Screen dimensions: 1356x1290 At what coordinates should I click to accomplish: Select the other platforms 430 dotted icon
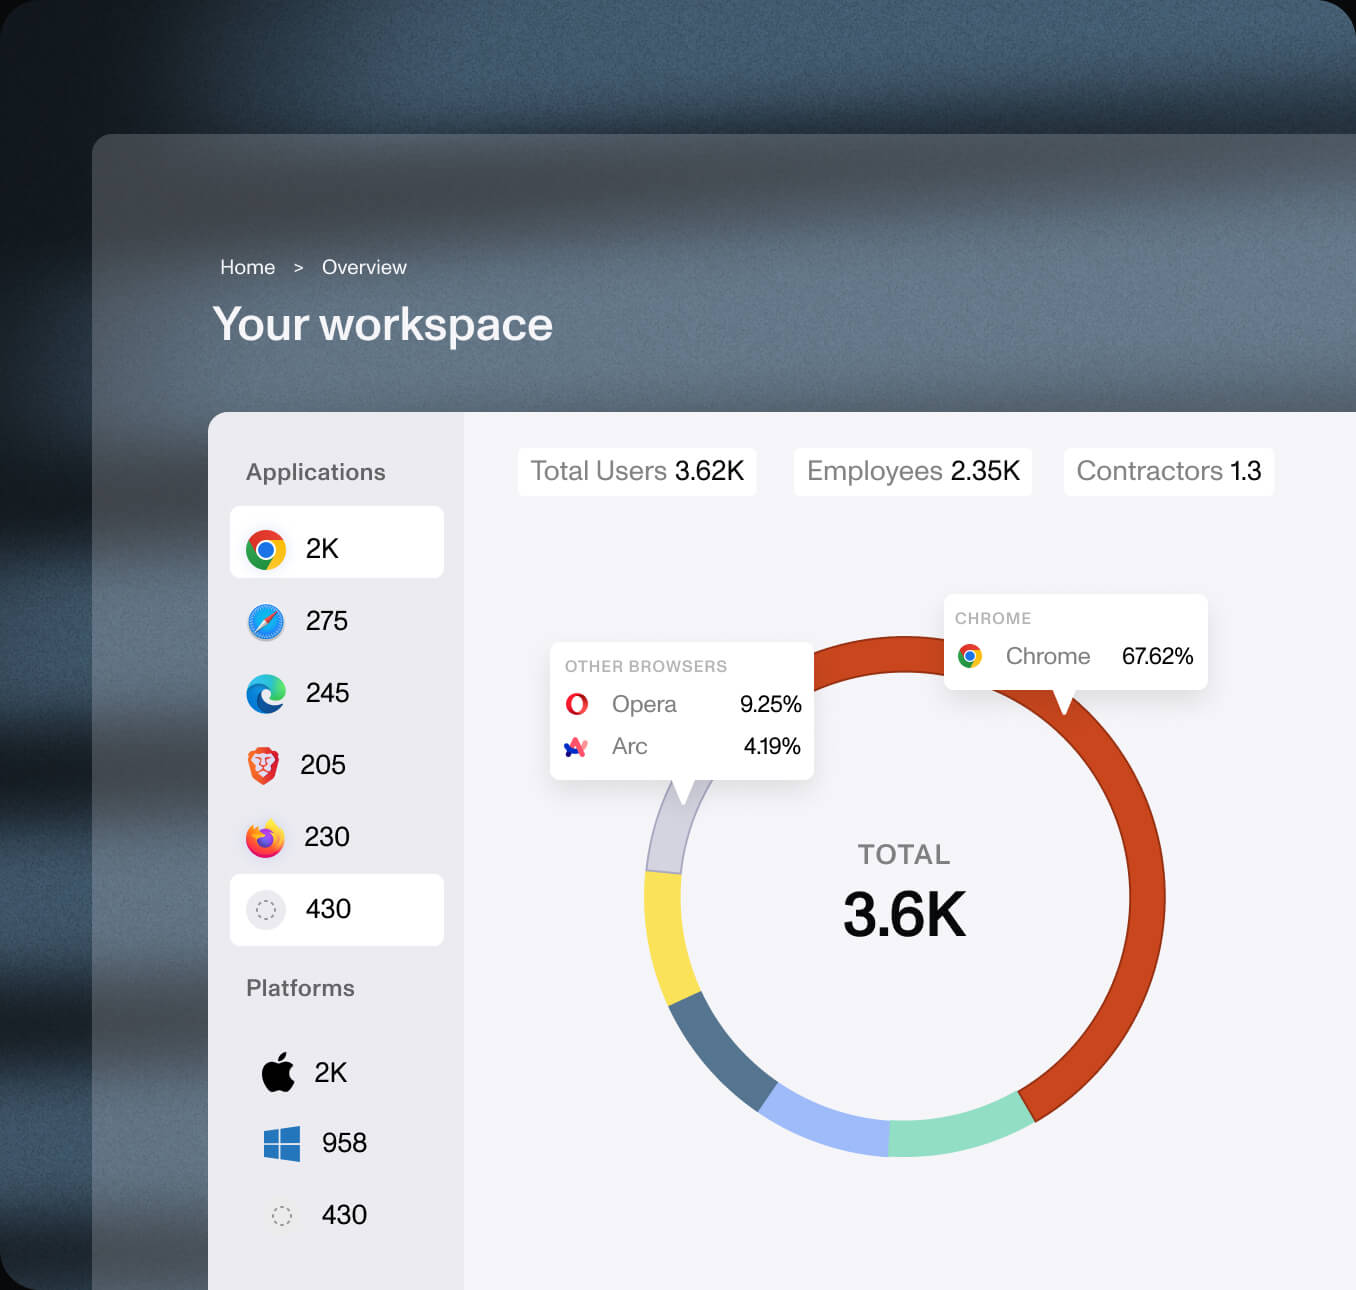[282, 1215]
